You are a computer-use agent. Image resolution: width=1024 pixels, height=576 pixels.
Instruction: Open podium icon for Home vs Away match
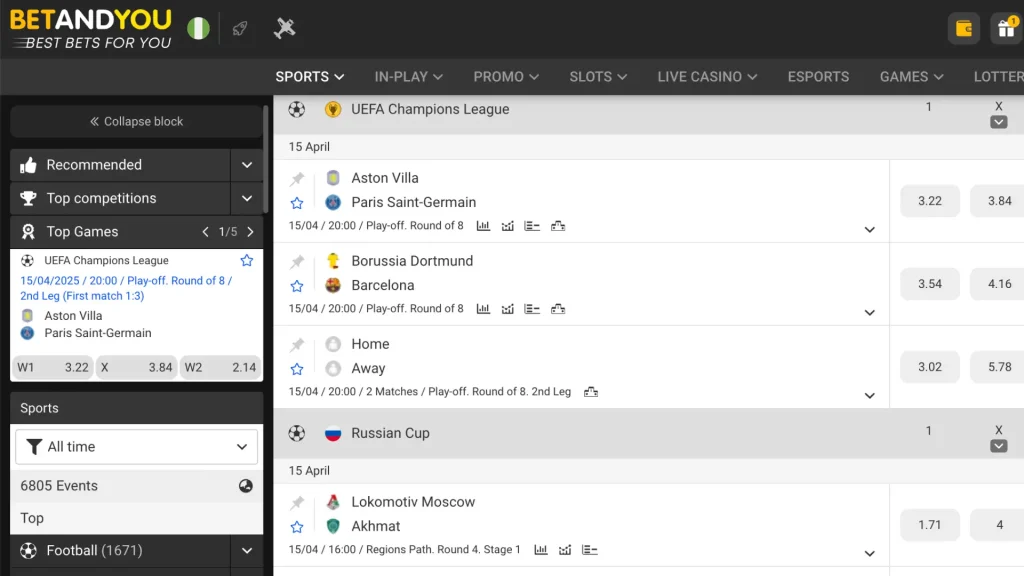(x=591, y=392)
